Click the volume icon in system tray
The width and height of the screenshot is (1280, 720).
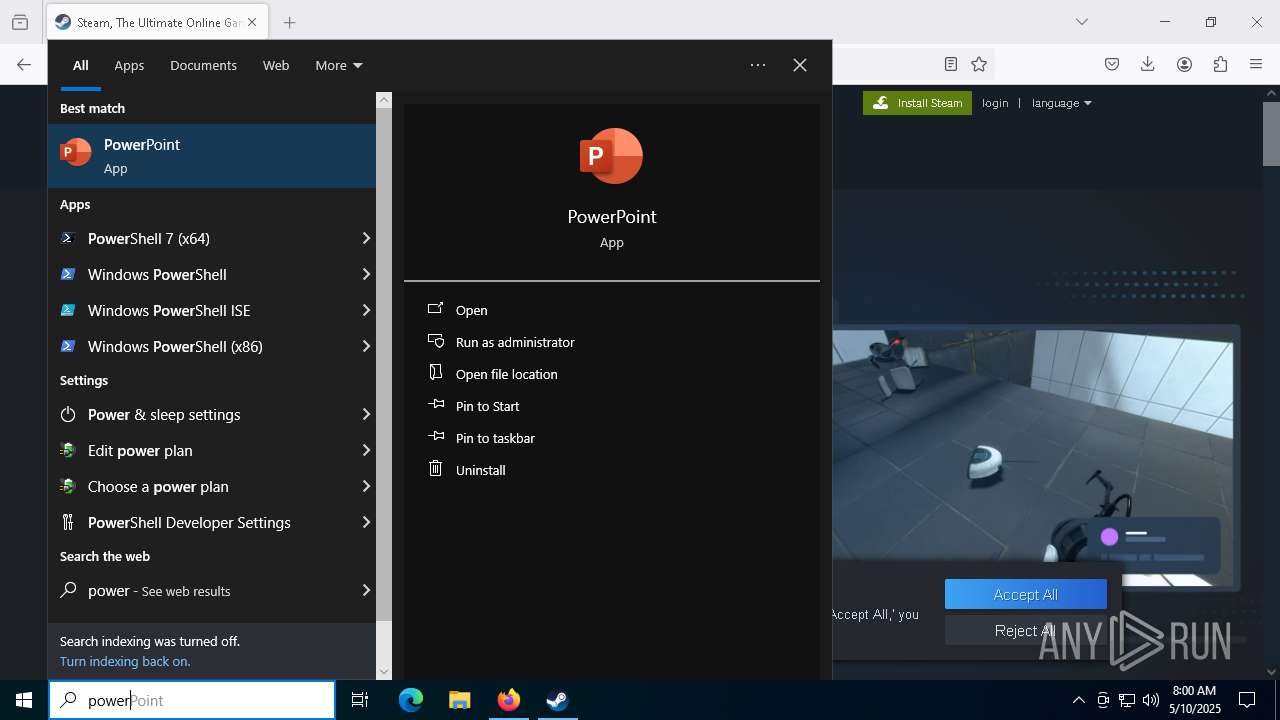tap(1151, 700)
